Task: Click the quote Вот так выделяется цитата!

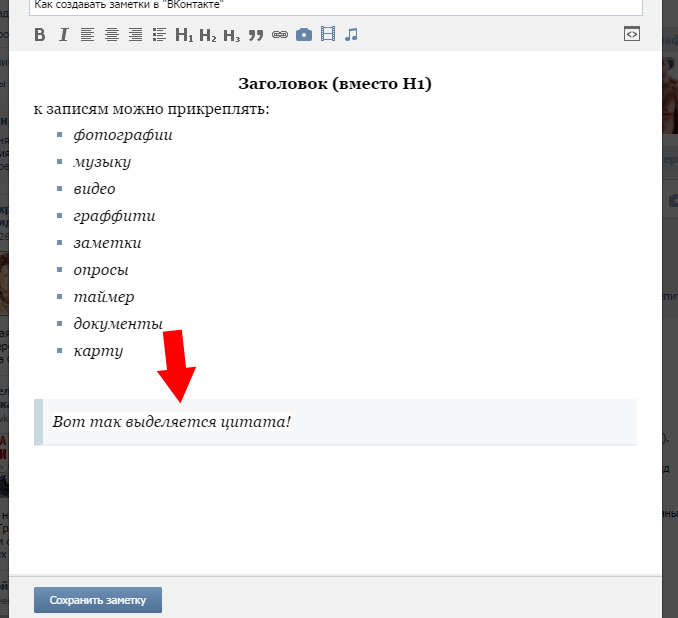Action: coord(172,422)
